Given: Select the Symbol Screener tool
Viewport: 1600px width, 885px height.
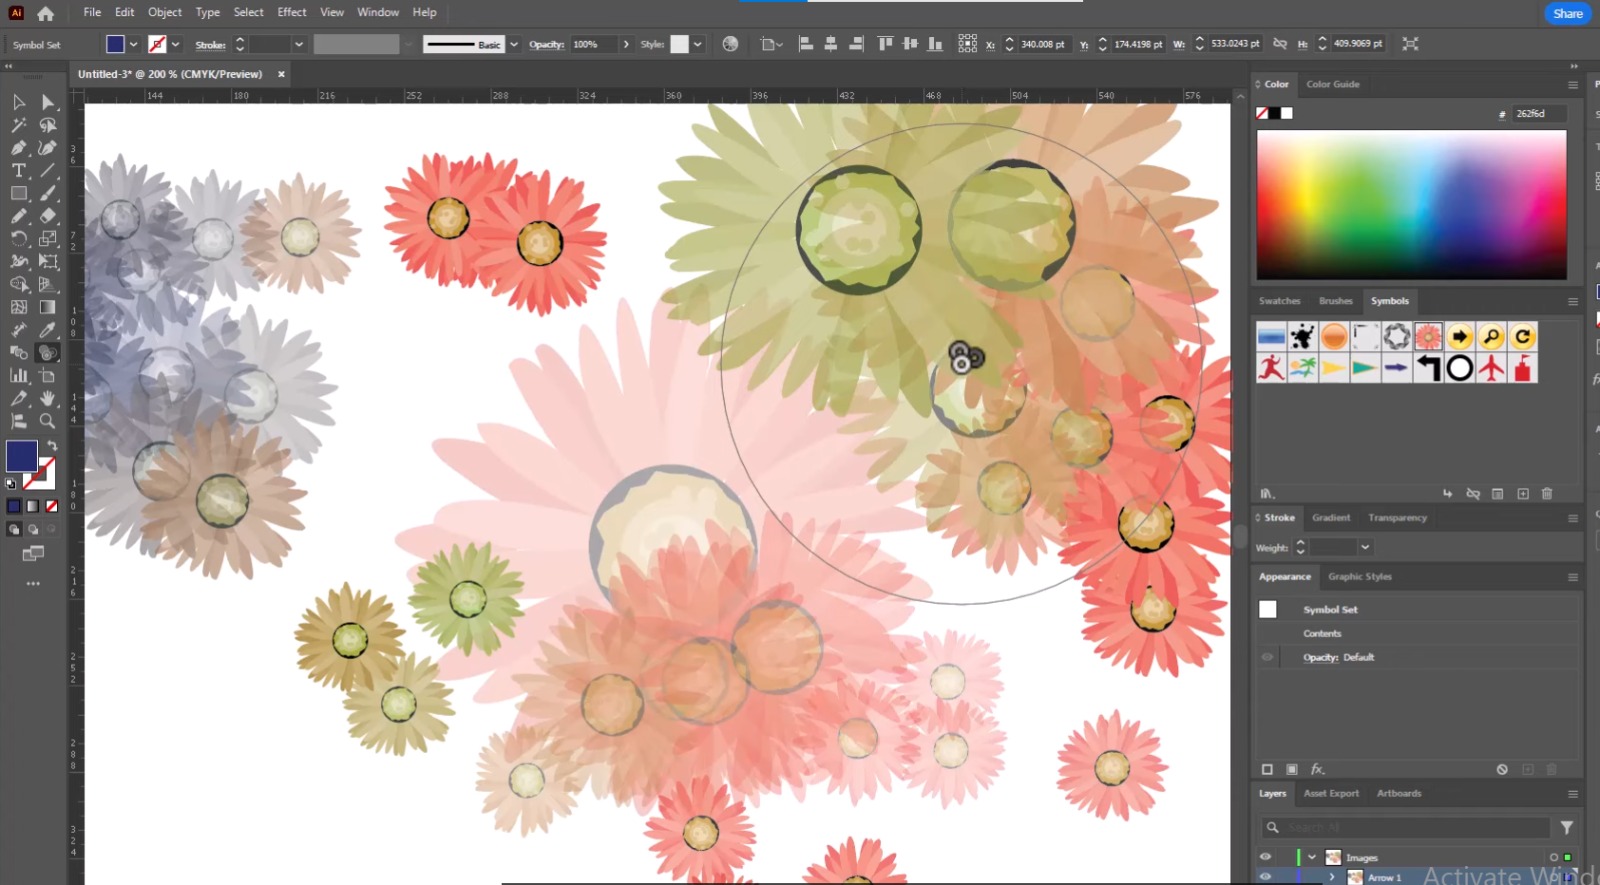Looking at the screenshot, I should (x=48, y=353).
